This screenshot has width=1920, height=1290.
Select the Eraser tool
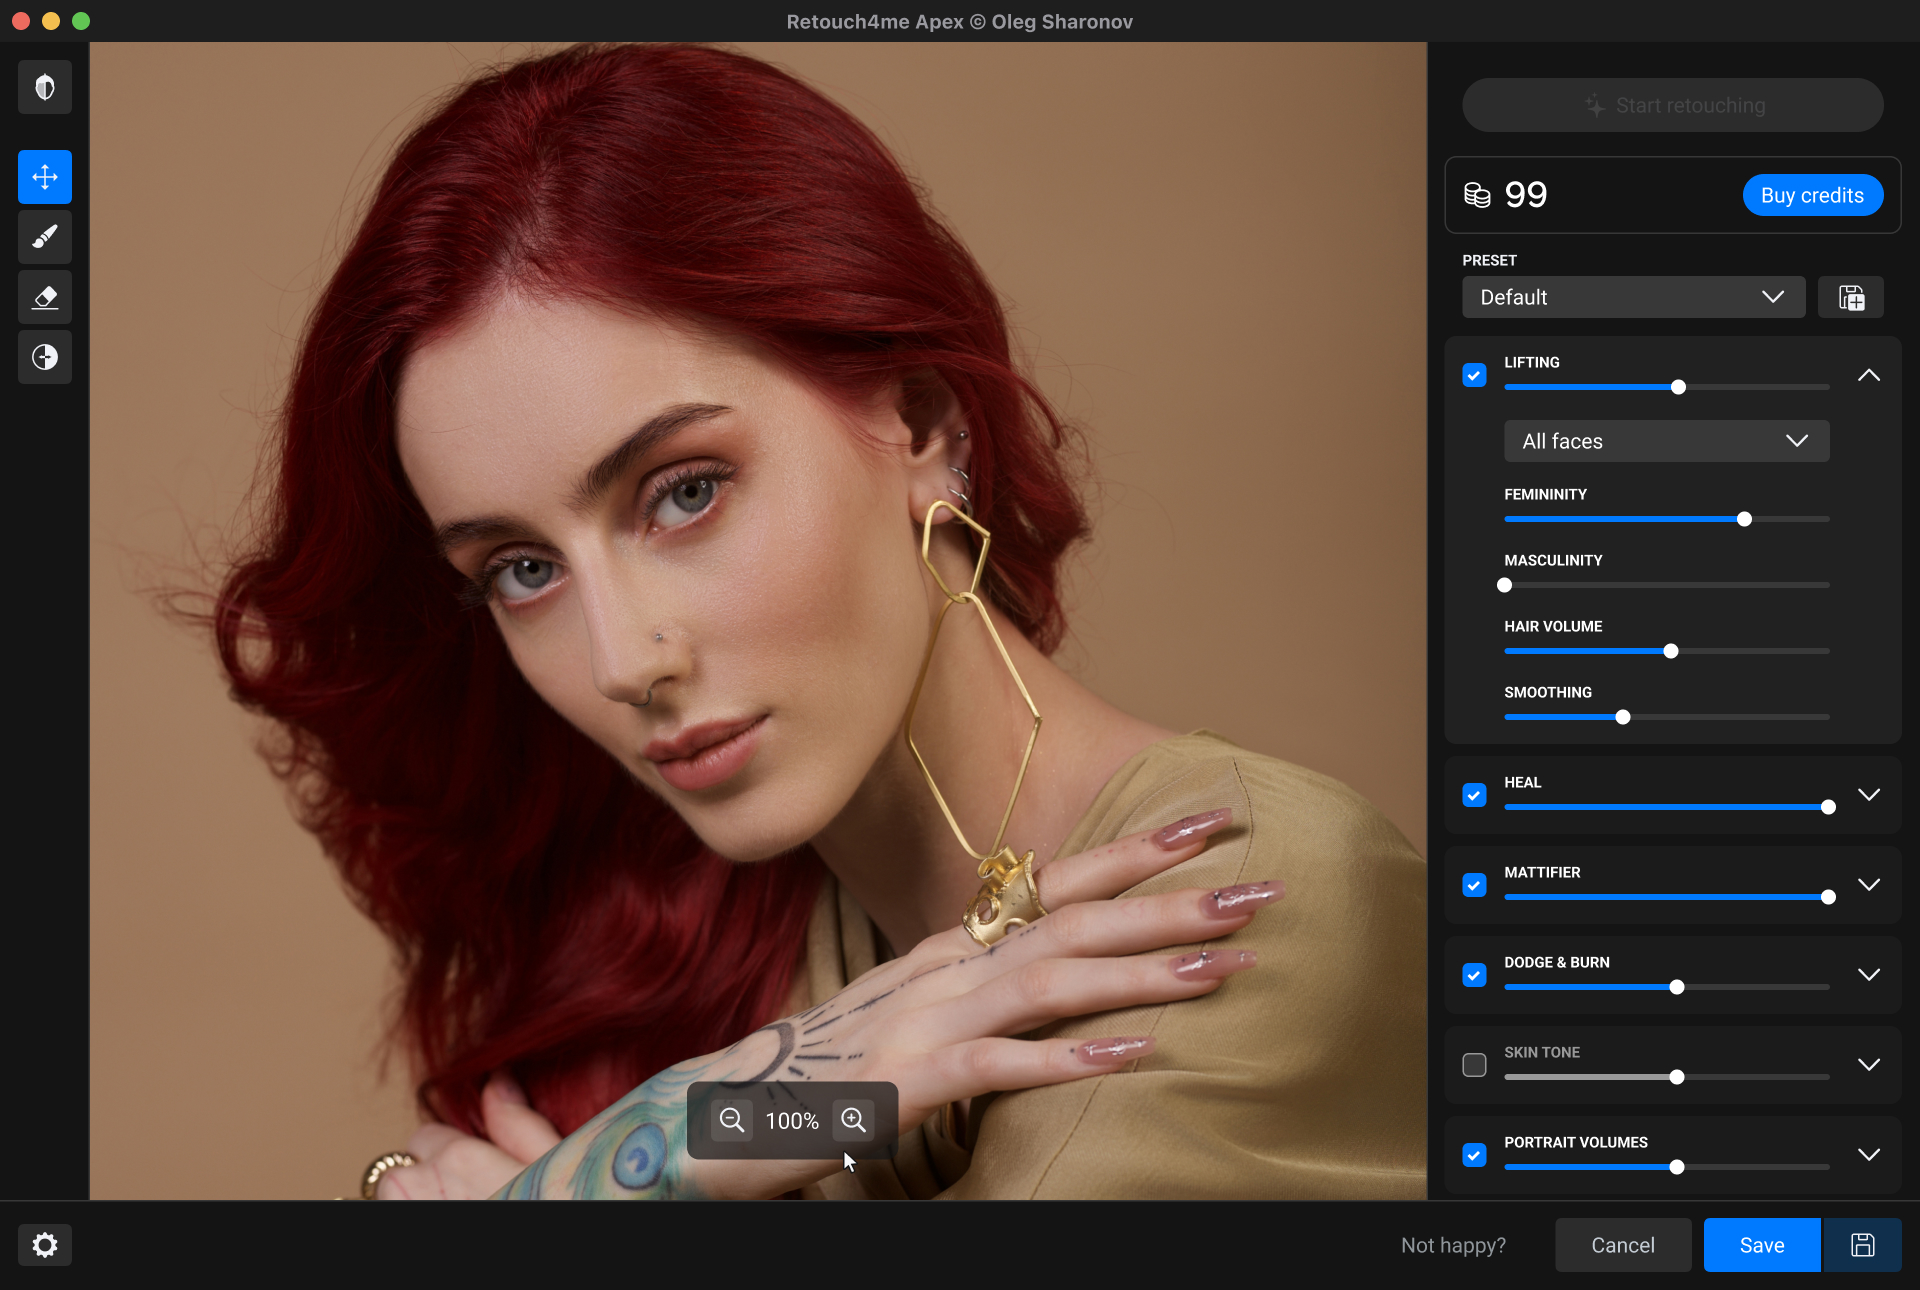(x=45, y=297)
